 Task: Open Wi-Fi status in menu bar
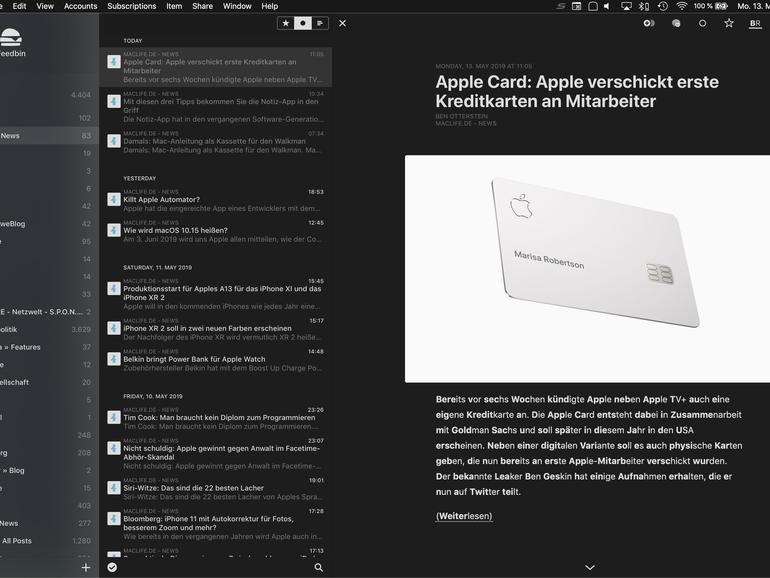681,6
